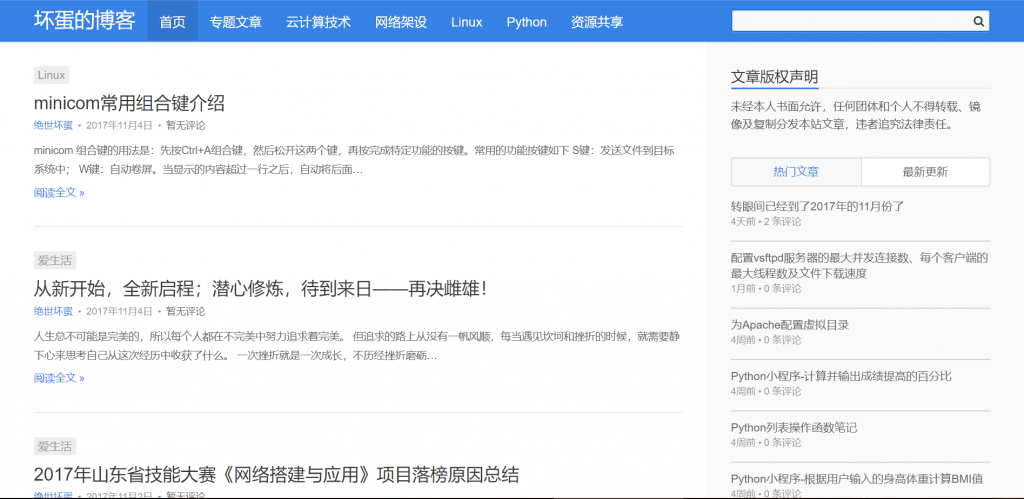Click 暂无评论 under the minicom post

point(185,125)
